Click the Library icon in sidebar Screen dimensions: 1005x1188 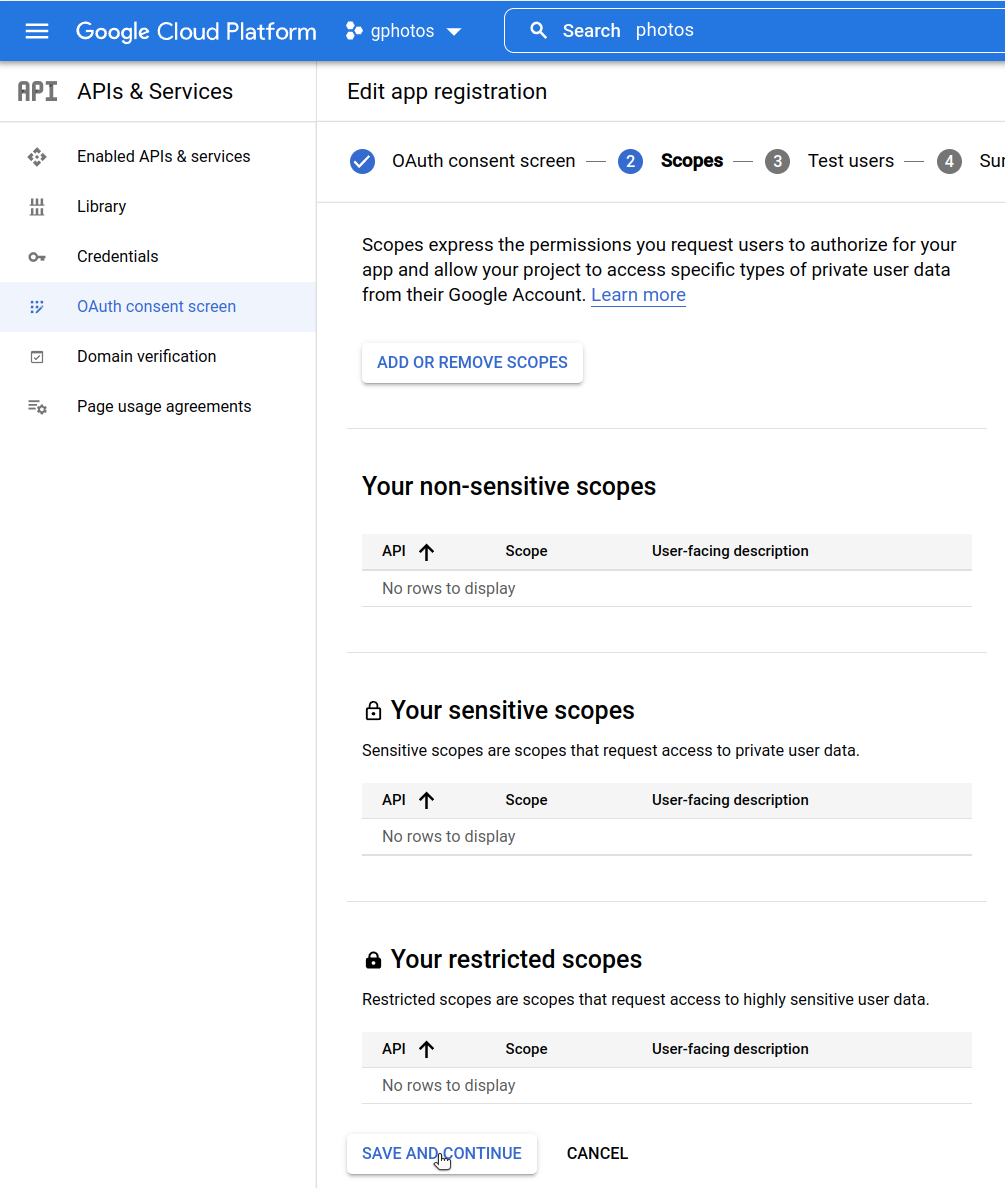(37, 207)
